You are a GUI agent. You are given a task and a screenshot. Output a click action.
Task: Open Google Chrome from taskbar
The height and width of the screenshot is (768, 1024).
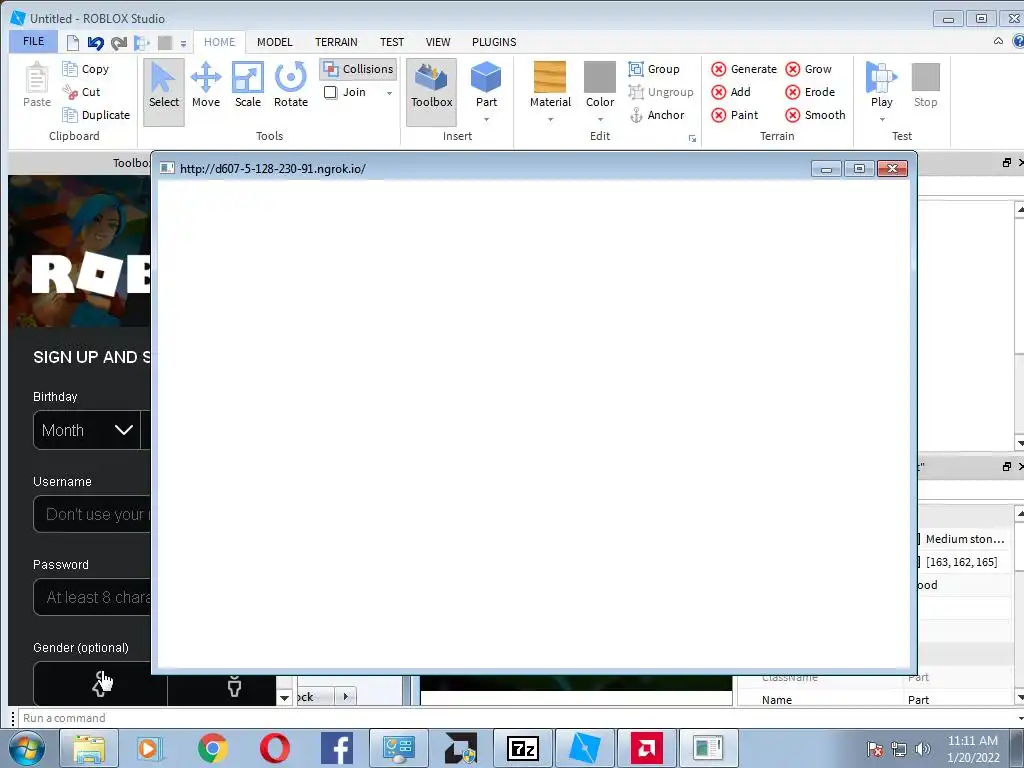point(212,748)
